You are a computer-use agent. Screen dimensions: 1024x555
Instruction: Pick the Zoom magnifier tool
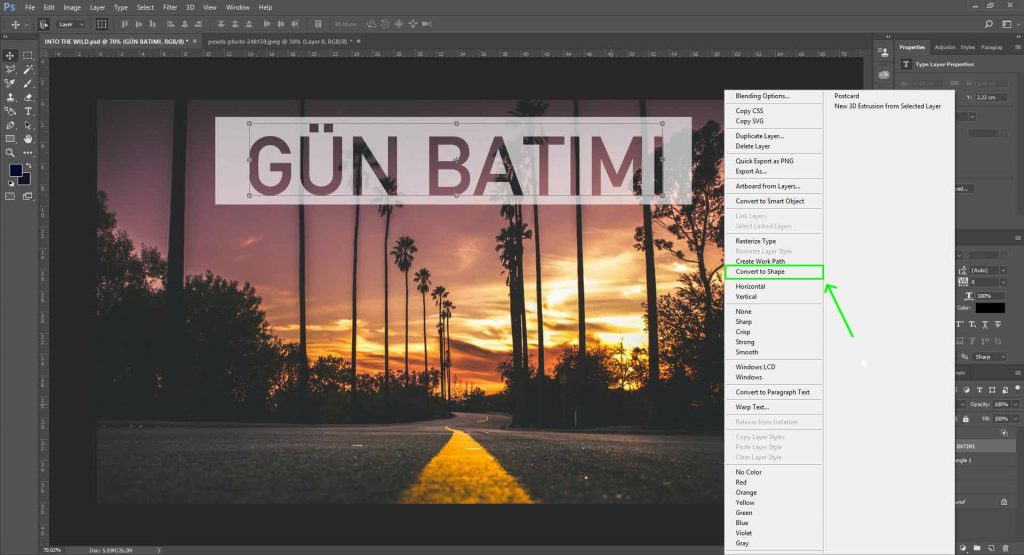pos(10,153)
